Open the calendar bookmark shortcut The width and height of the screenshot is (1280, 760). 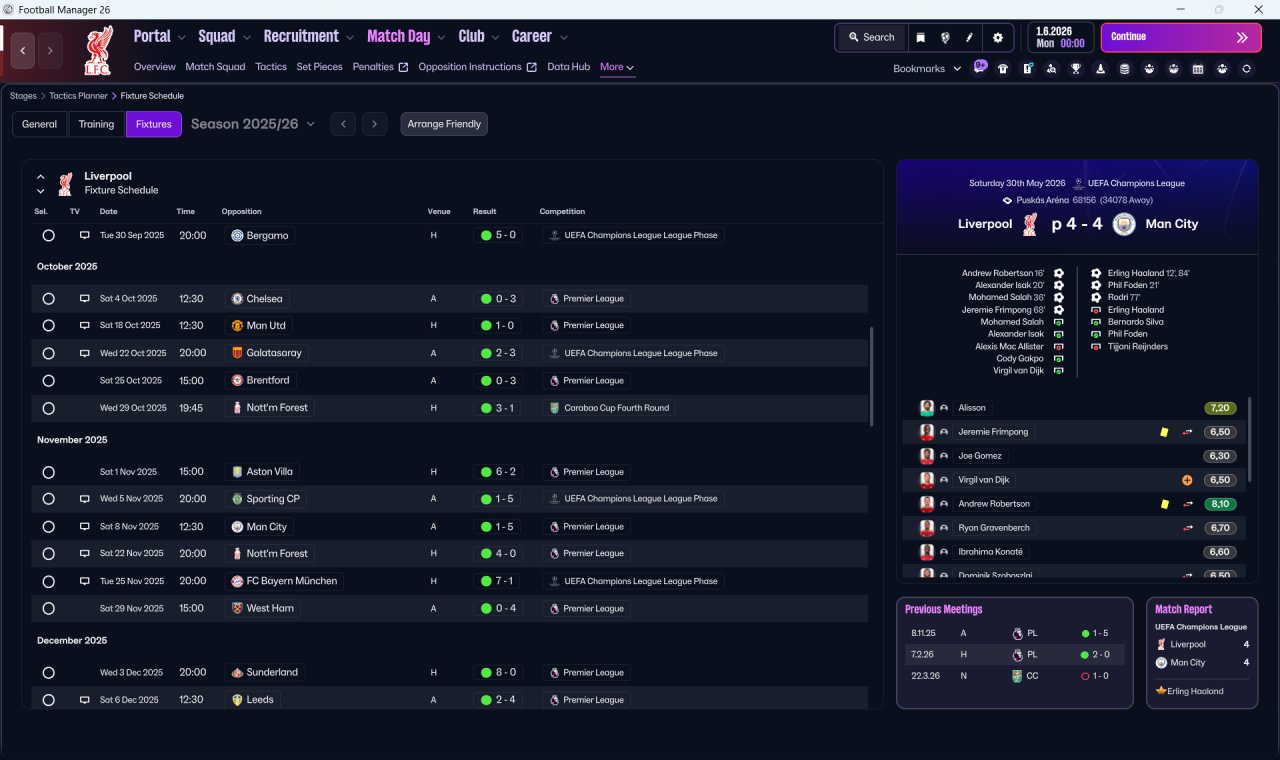[x=1198, y=69]
